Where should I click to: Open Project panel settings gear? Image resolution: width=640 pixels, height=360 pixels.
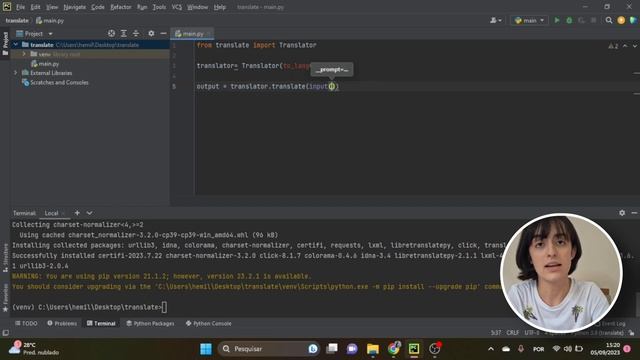click(151, 33)
